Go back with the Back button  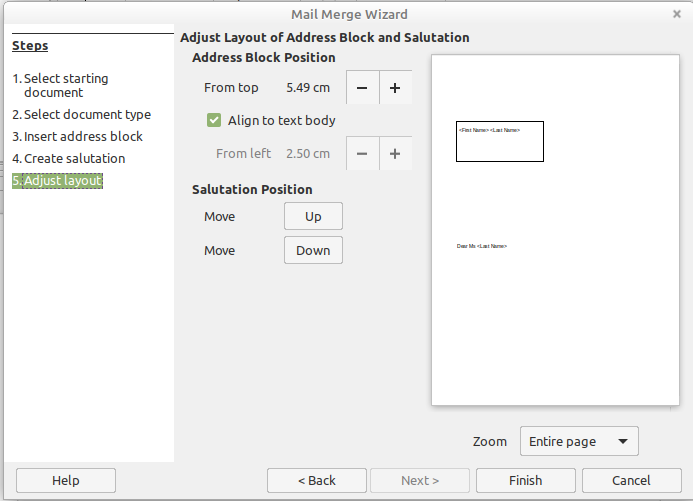[x=316, y=480]
